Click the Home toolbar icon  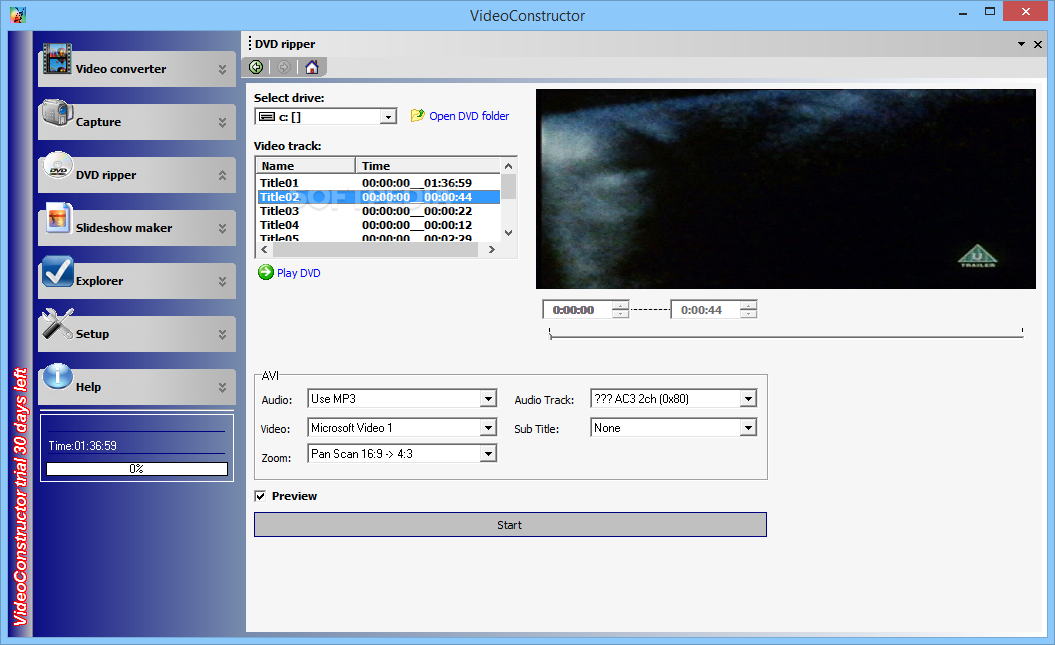click(312, 67)
